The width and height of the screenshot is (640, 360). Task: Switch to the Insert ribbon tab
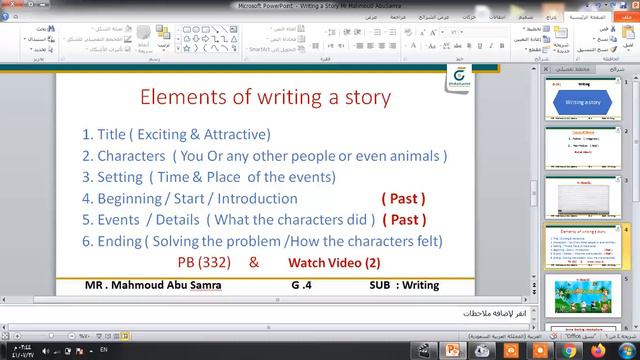[x=551, y=17]
